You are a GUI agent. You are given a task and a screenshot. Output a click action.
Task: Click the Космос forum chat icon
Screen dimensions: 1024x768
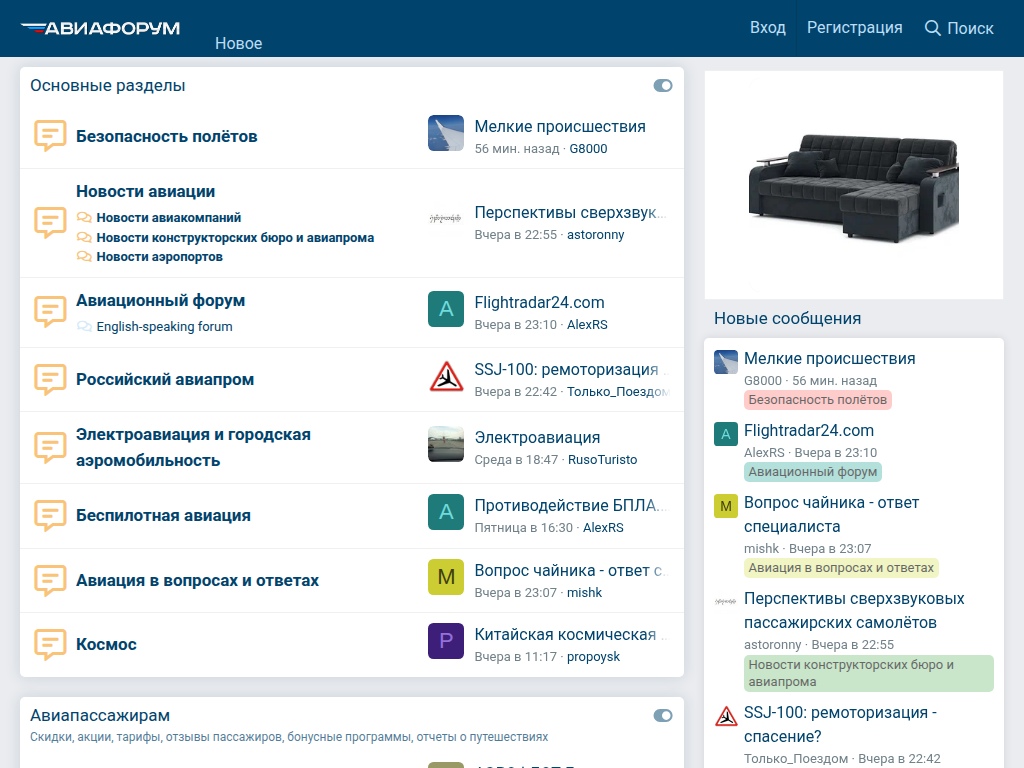[x=50, y=644]
